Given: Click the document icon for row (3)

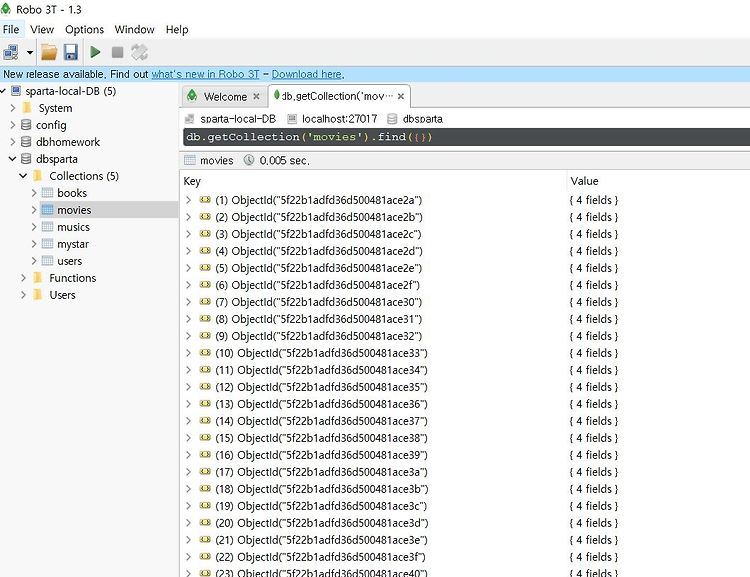Looking at the screenshot, I should pyautogui.click(x=205, y=233).
